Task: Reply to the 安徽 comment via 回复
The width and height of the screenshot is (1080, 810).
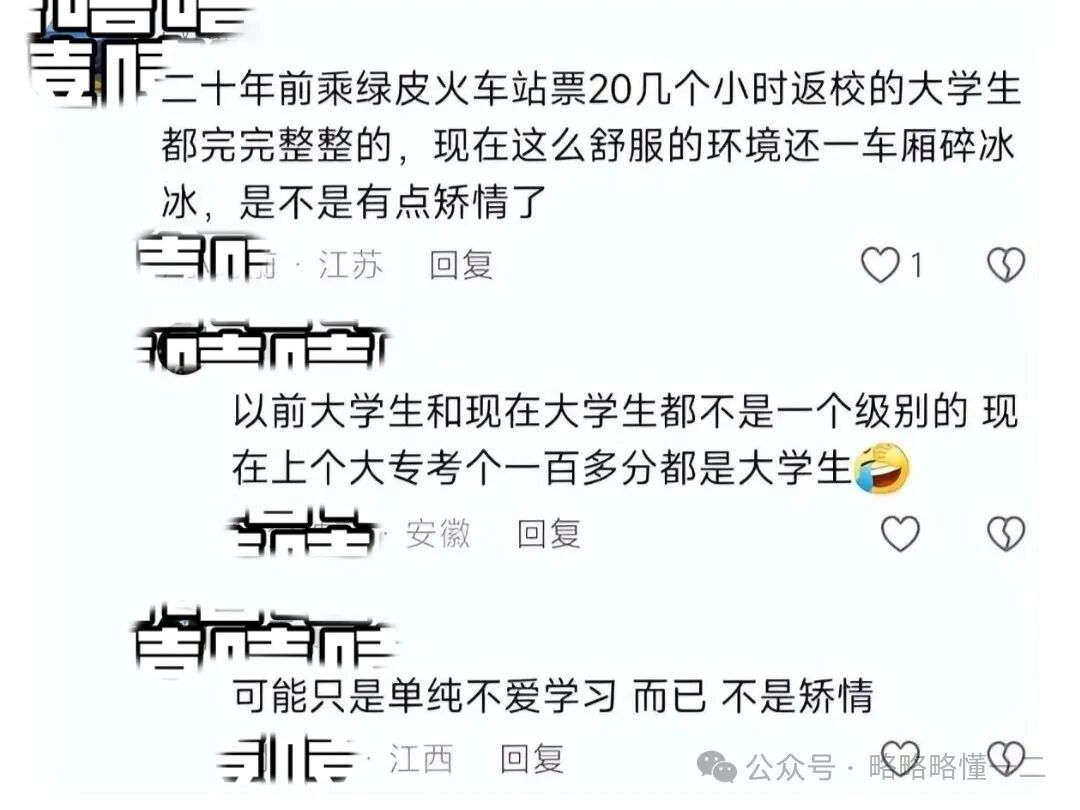Action: pos(549,534)
